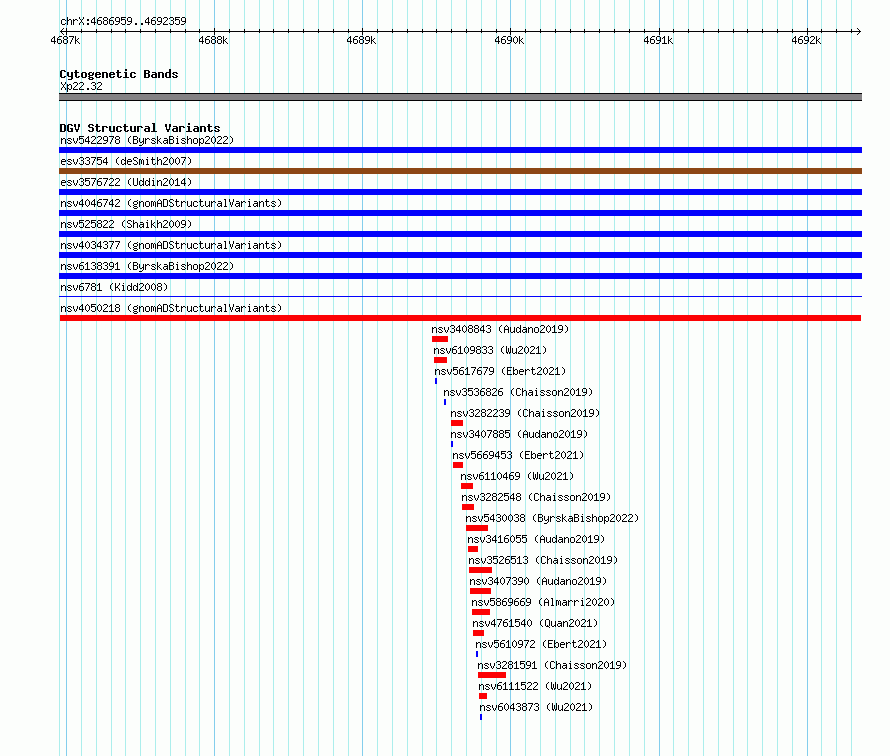Click the red feature under nsv3408843
The image size is (890, 756).
[440, 339]
